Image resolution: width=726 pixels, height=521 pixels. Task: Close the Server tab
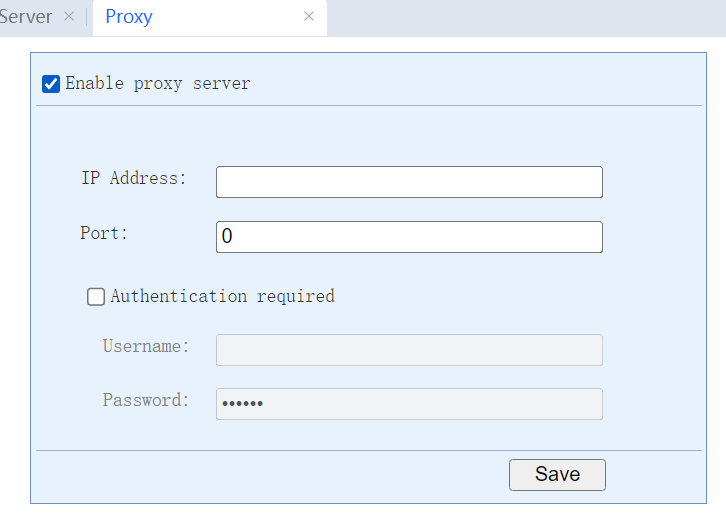pyautogui.click(x=68, y=17)
